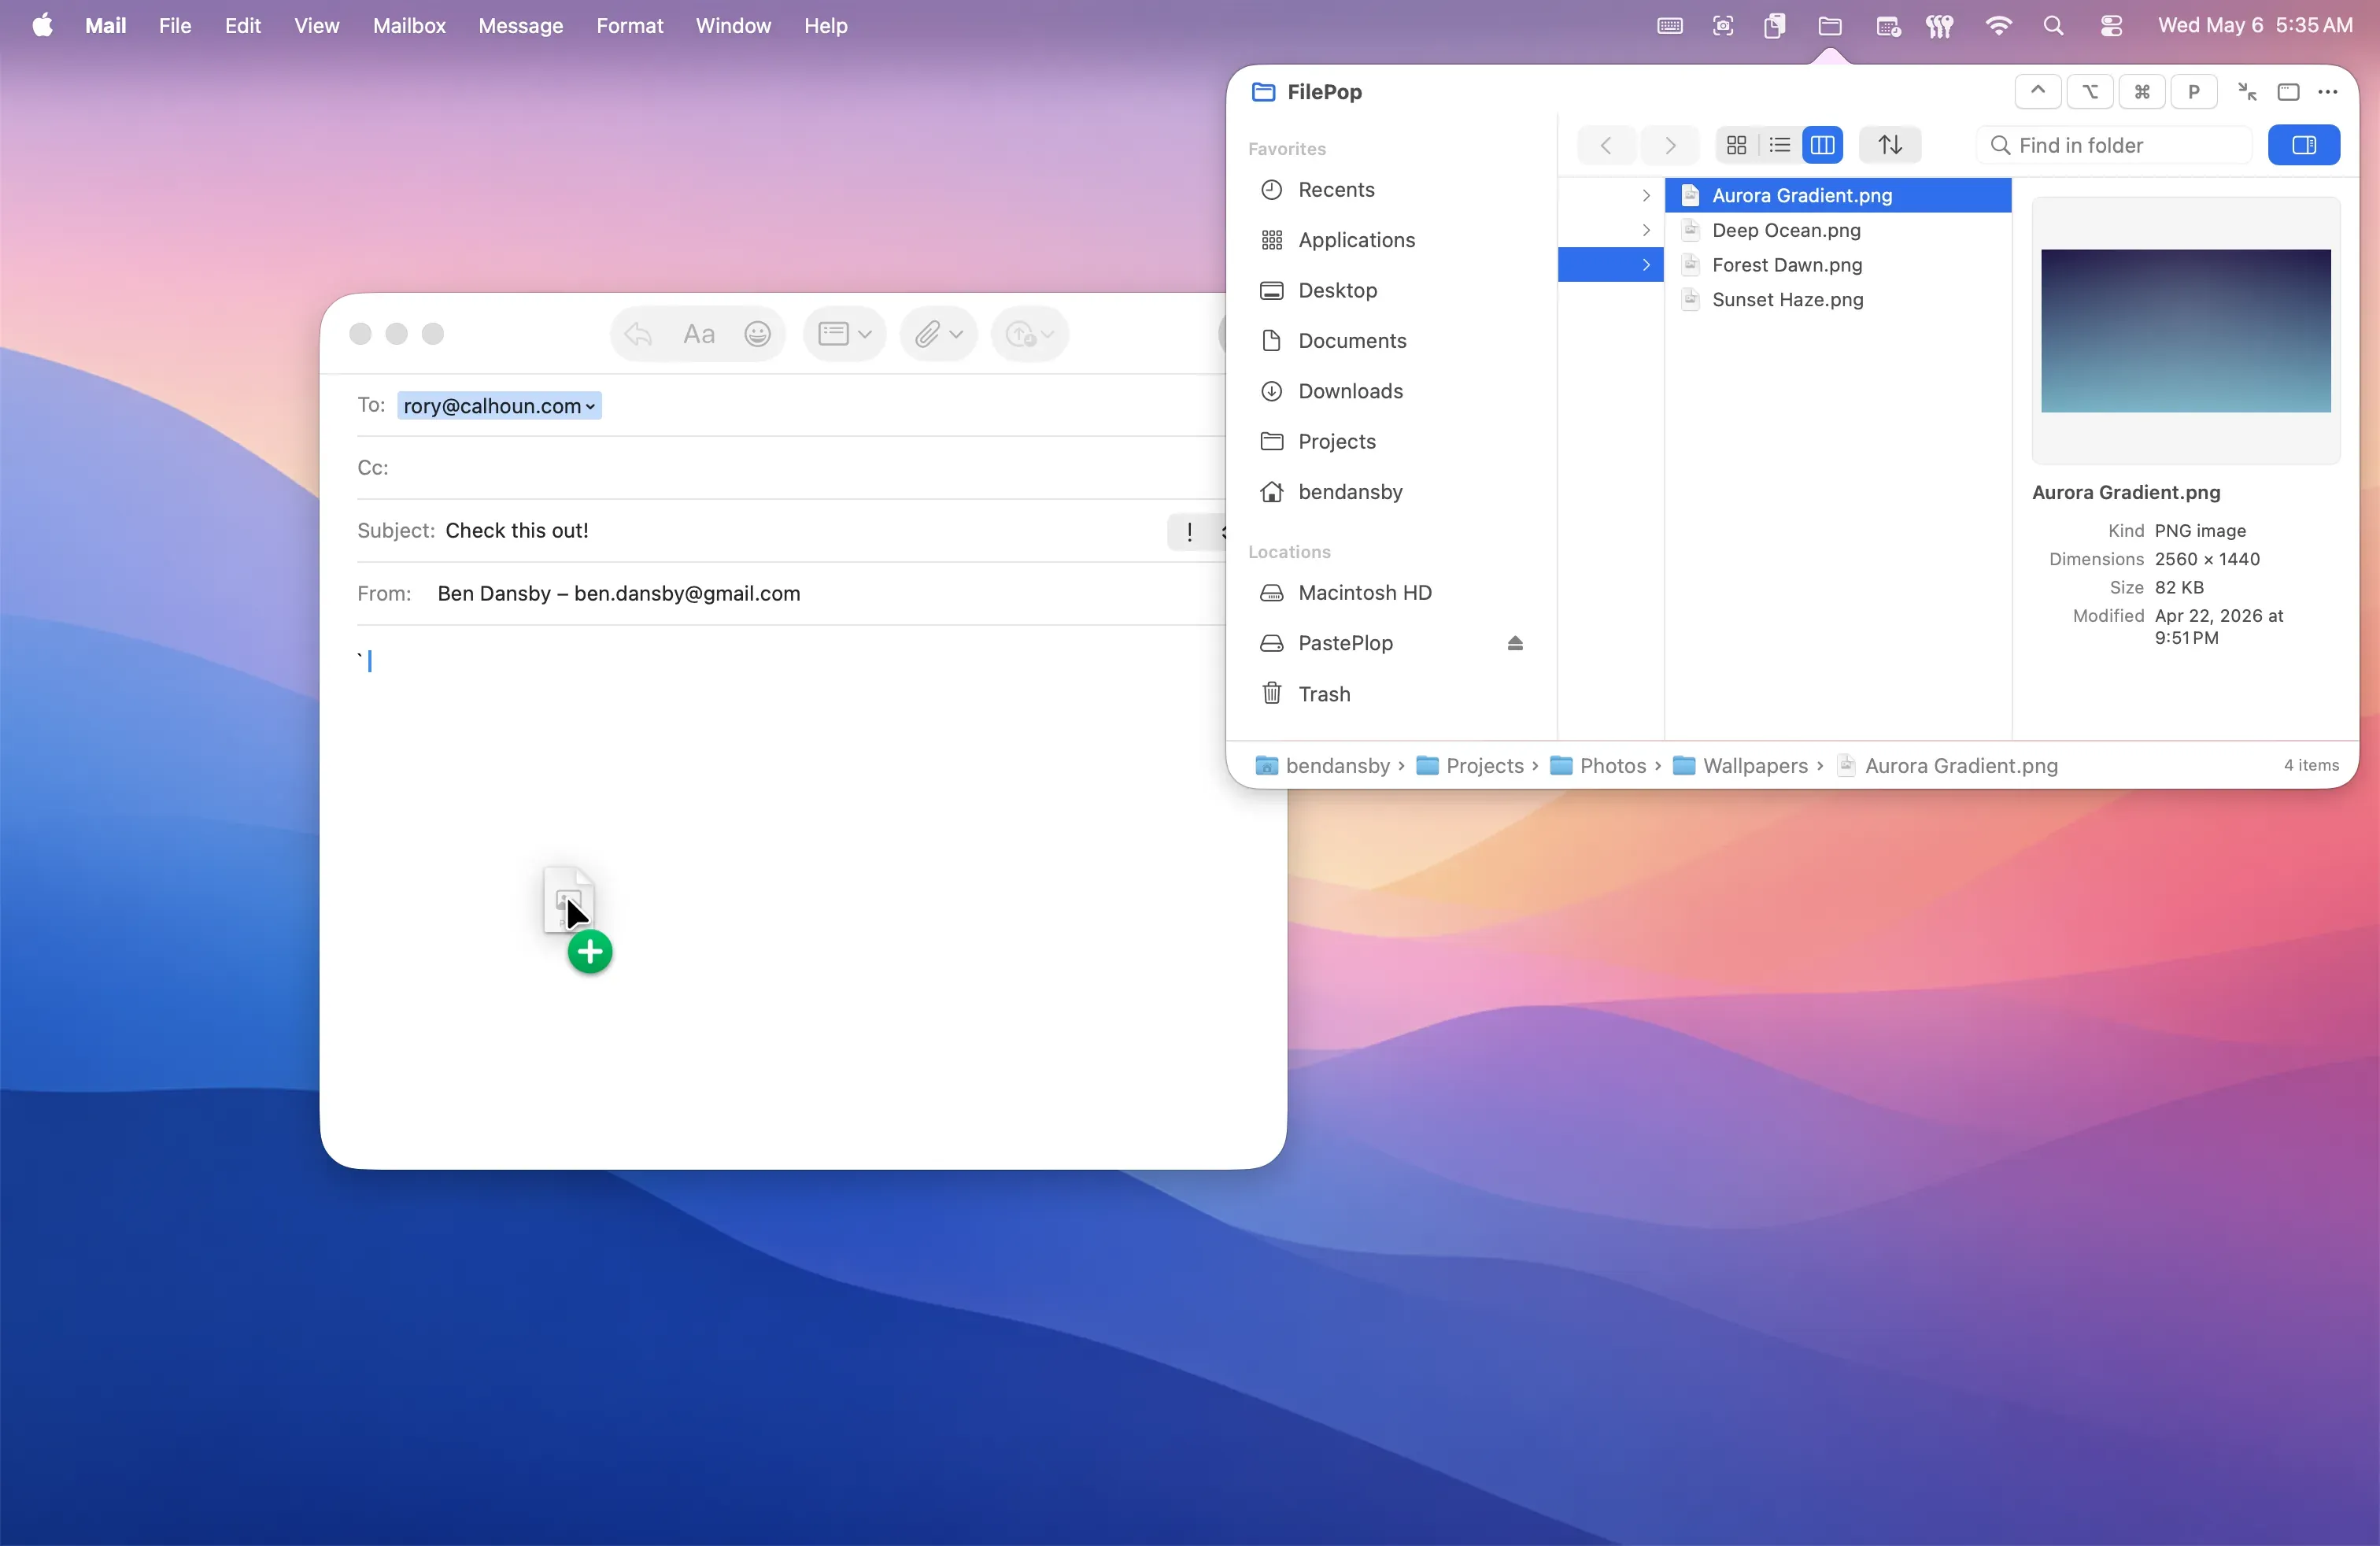Click the reply arrow in compose toolbar
This screenshot has height=1546, width=2380.
(x=638, y=334)
